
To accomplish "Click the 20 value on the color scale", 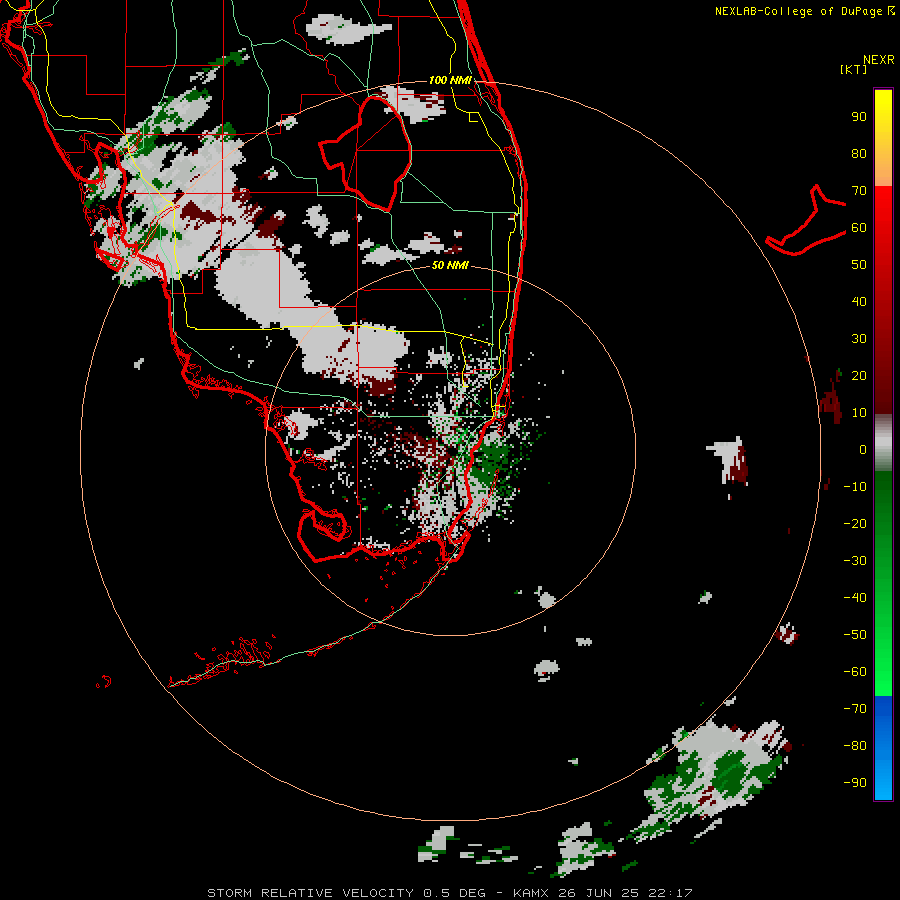I will click(x=859, y=375).
